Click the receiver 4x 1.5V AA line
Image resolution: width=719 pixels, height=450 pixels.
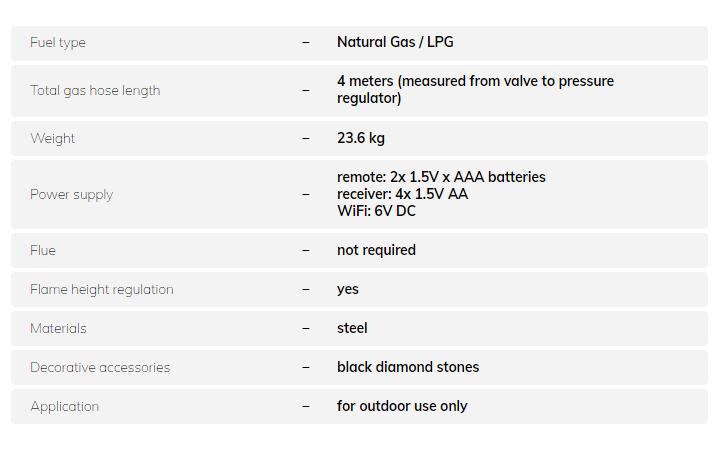click(x=402, y=194)
